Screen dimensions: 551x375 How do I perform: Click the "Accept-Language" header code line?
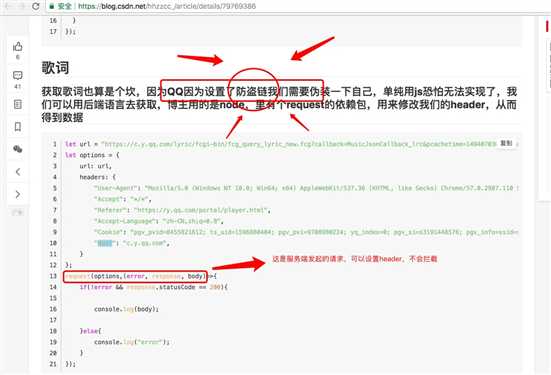point(158,221)
